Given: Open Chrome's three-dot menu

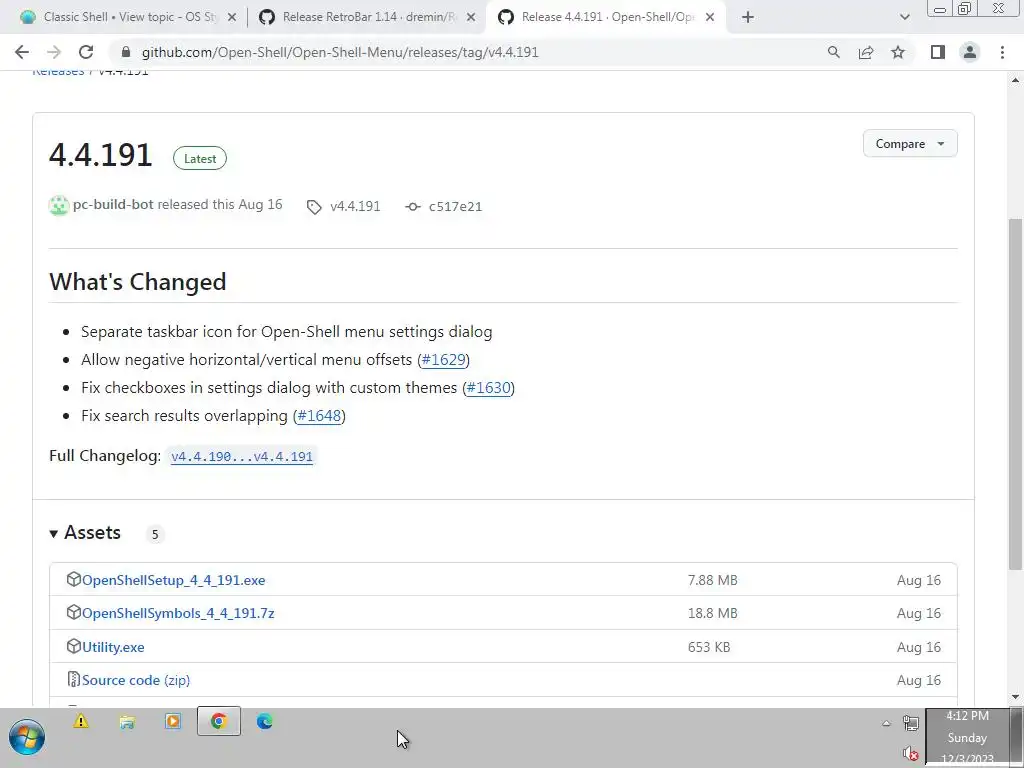Looking at the screenshot, I should click(x=1002, y=52).
